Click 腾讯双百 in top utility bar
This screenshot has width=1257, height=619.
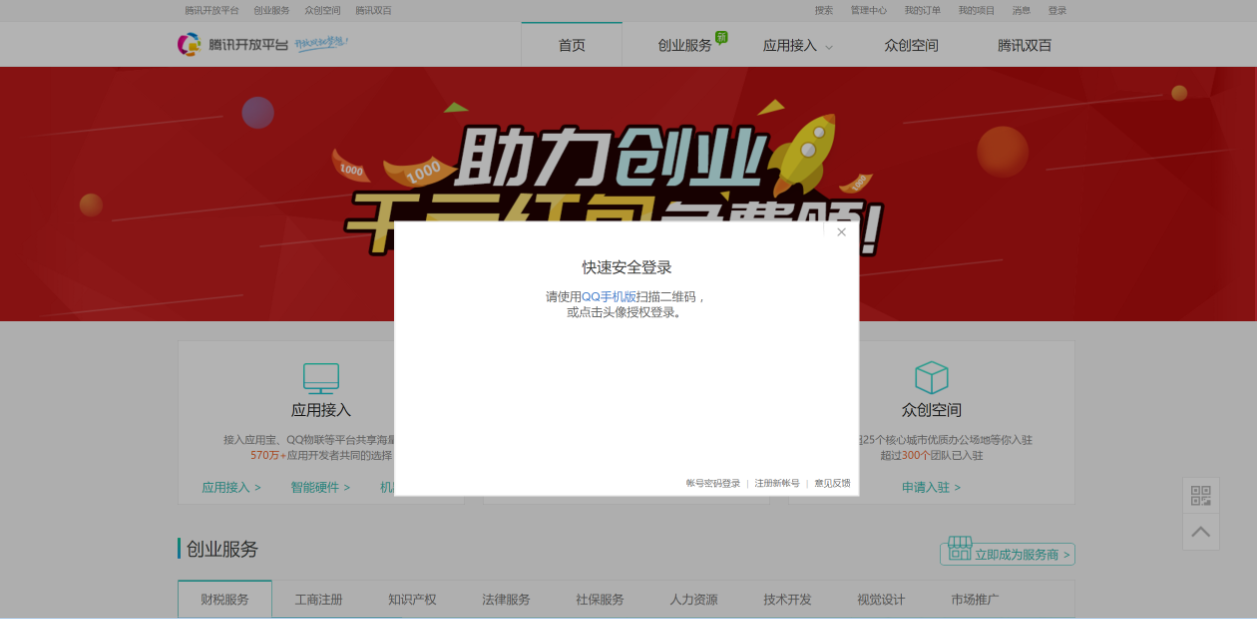coord(373,10)
